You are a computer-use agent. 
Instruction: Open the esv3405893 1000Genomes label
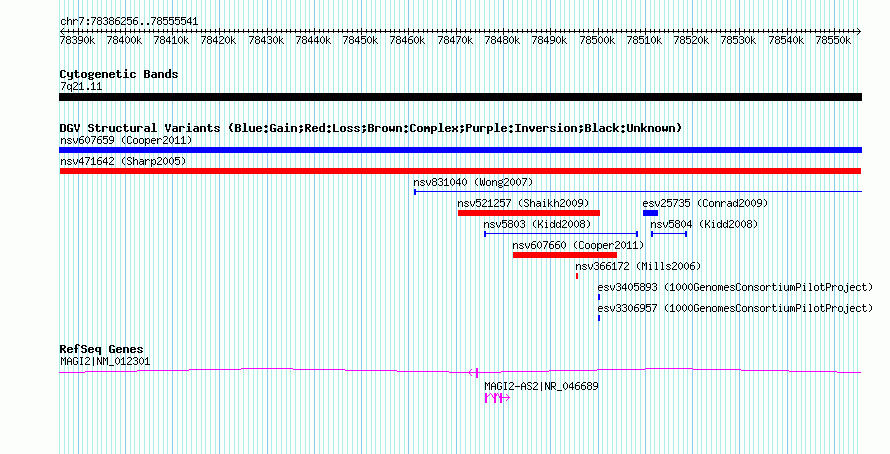pos(735,287)
